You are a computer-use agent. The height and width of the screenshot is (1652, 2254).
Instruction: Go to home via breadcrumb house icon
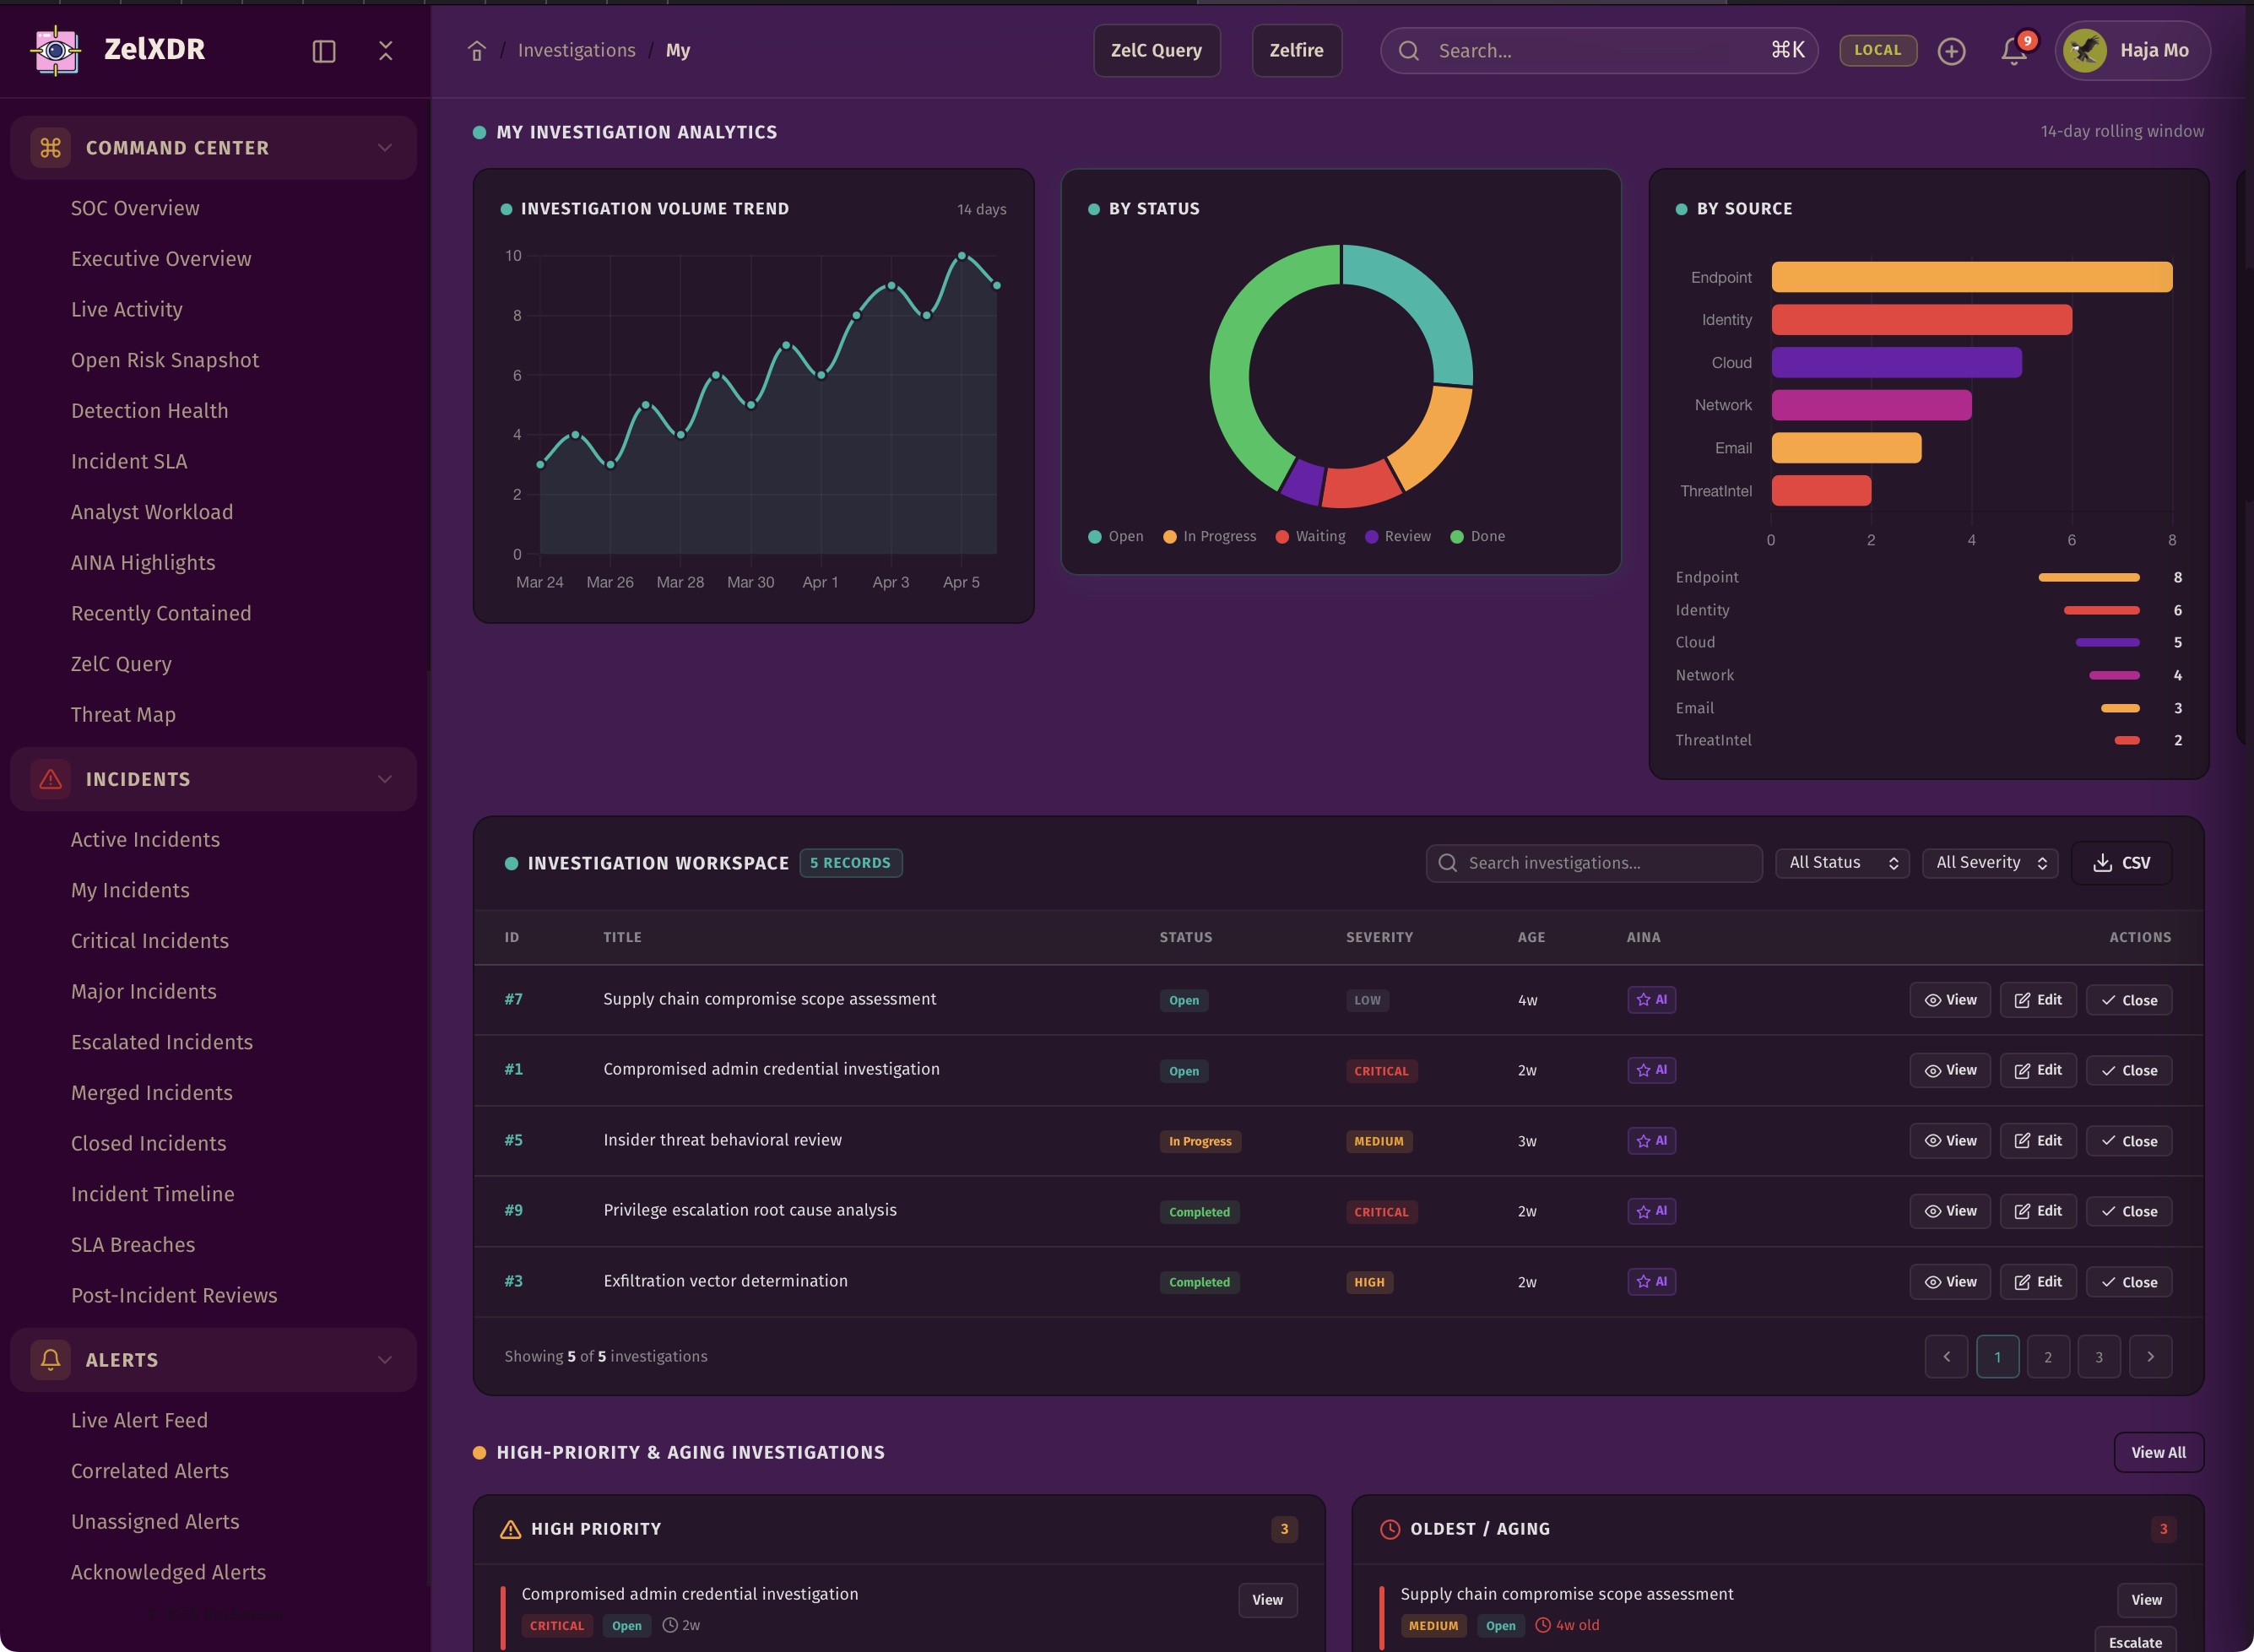pos(477,51)
